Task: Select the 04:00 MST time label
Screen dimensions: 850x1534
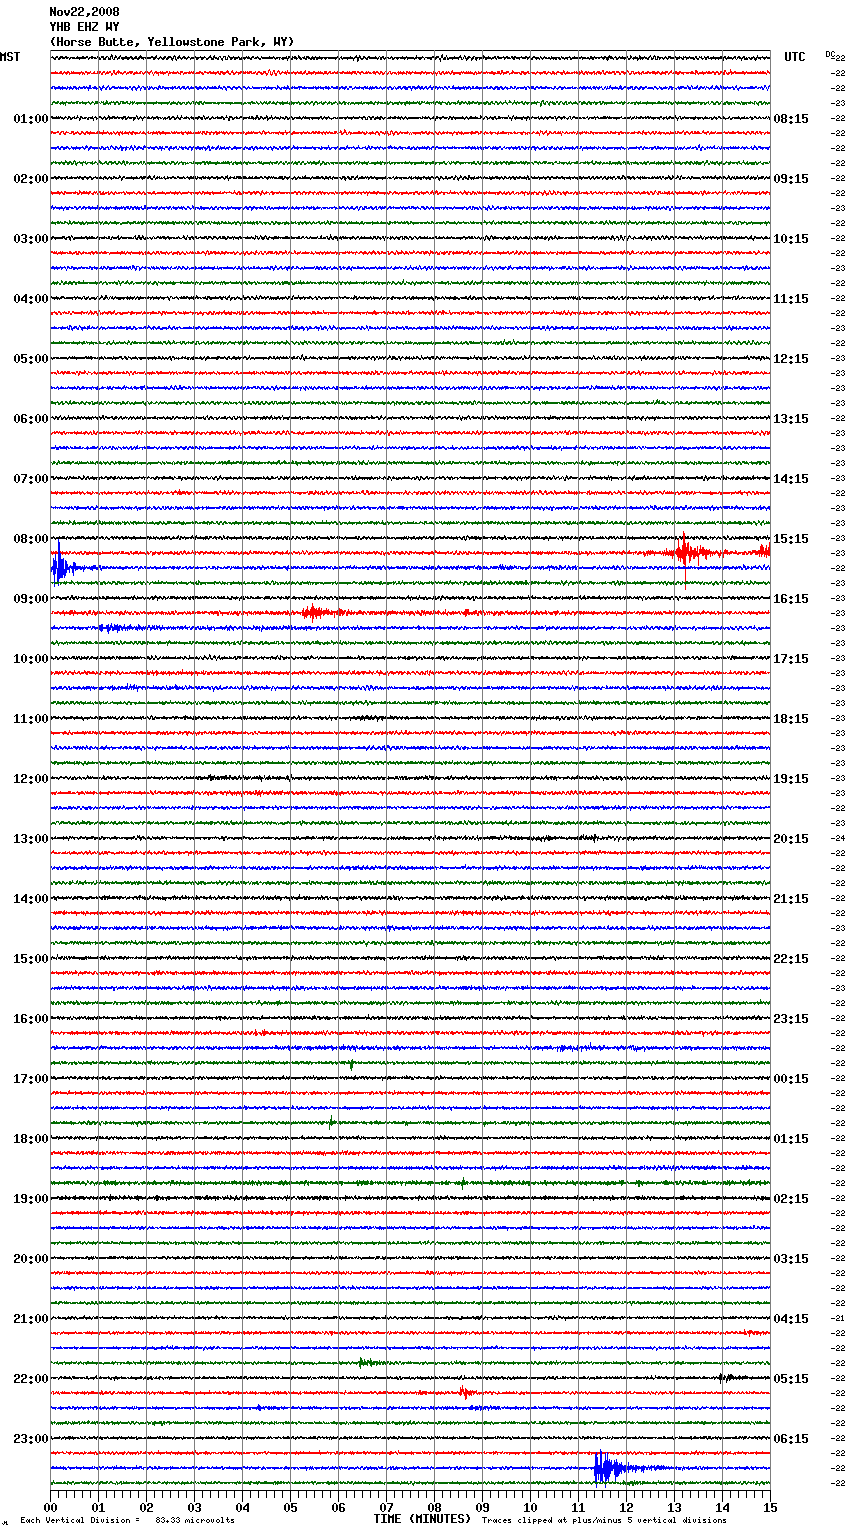Action: pyautogui.click(x=31, y=299)
